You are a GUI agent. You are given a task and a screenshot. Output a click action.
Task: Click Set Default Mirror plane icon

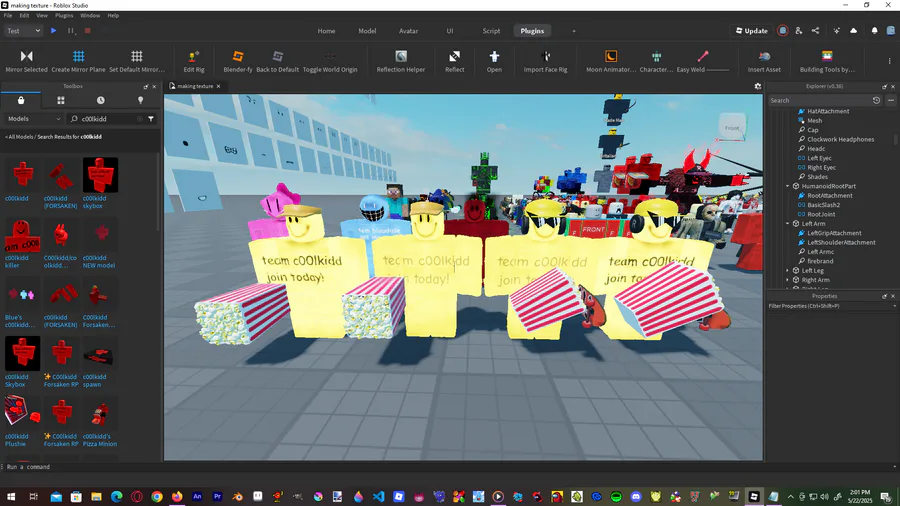(x=137, y=56)
